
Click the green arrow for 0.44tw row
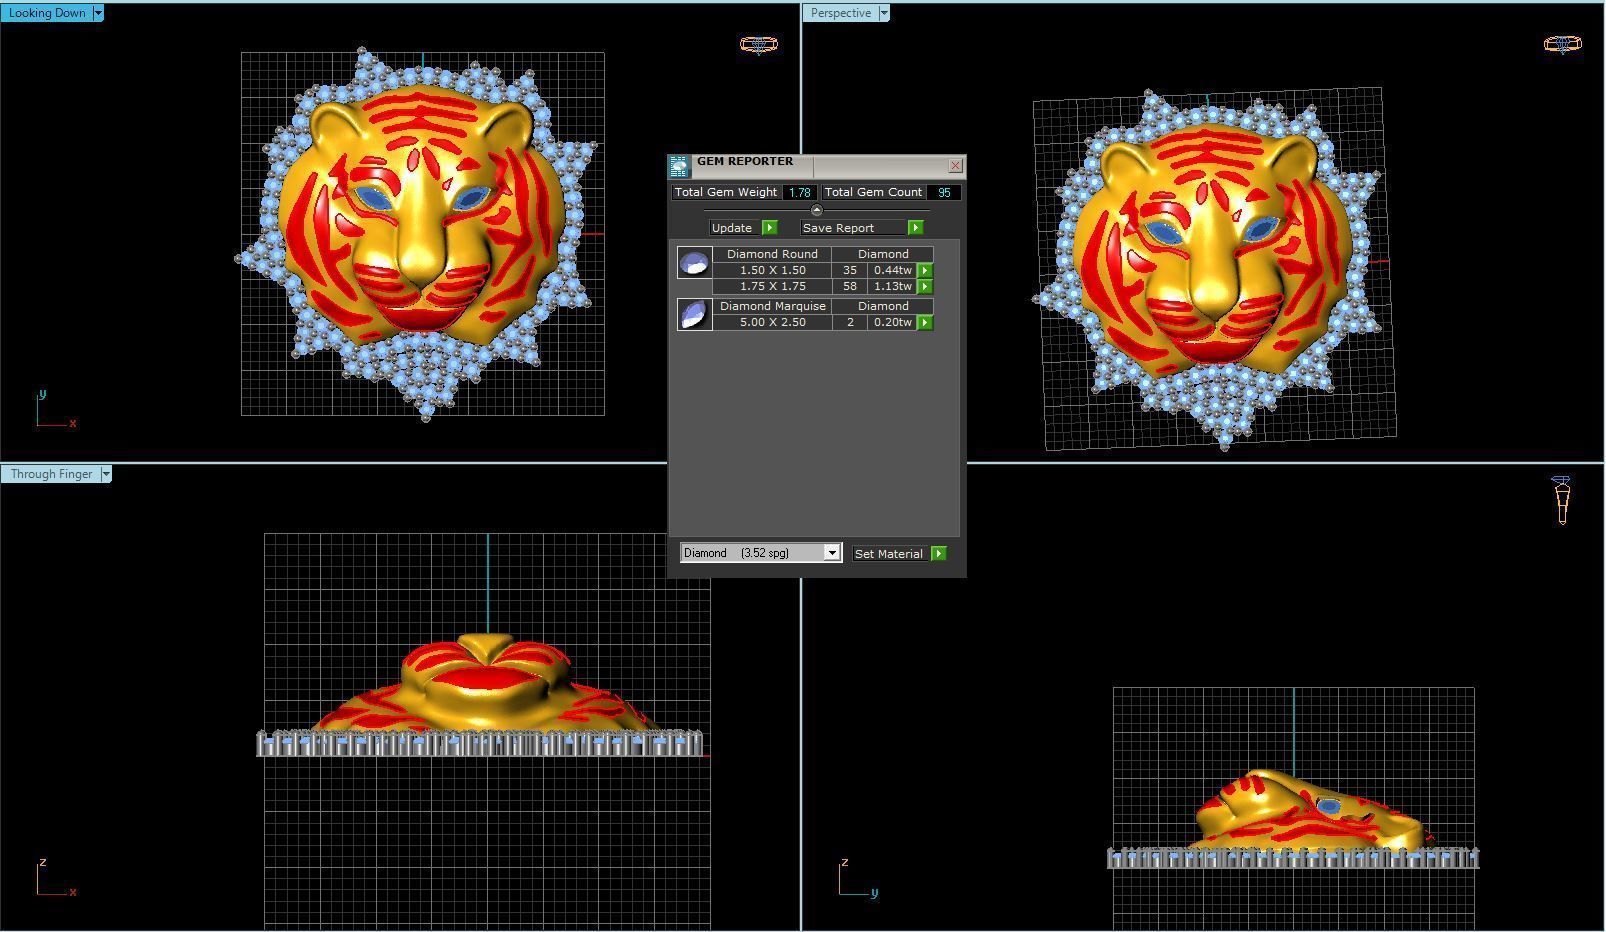(x=925, y=270)
